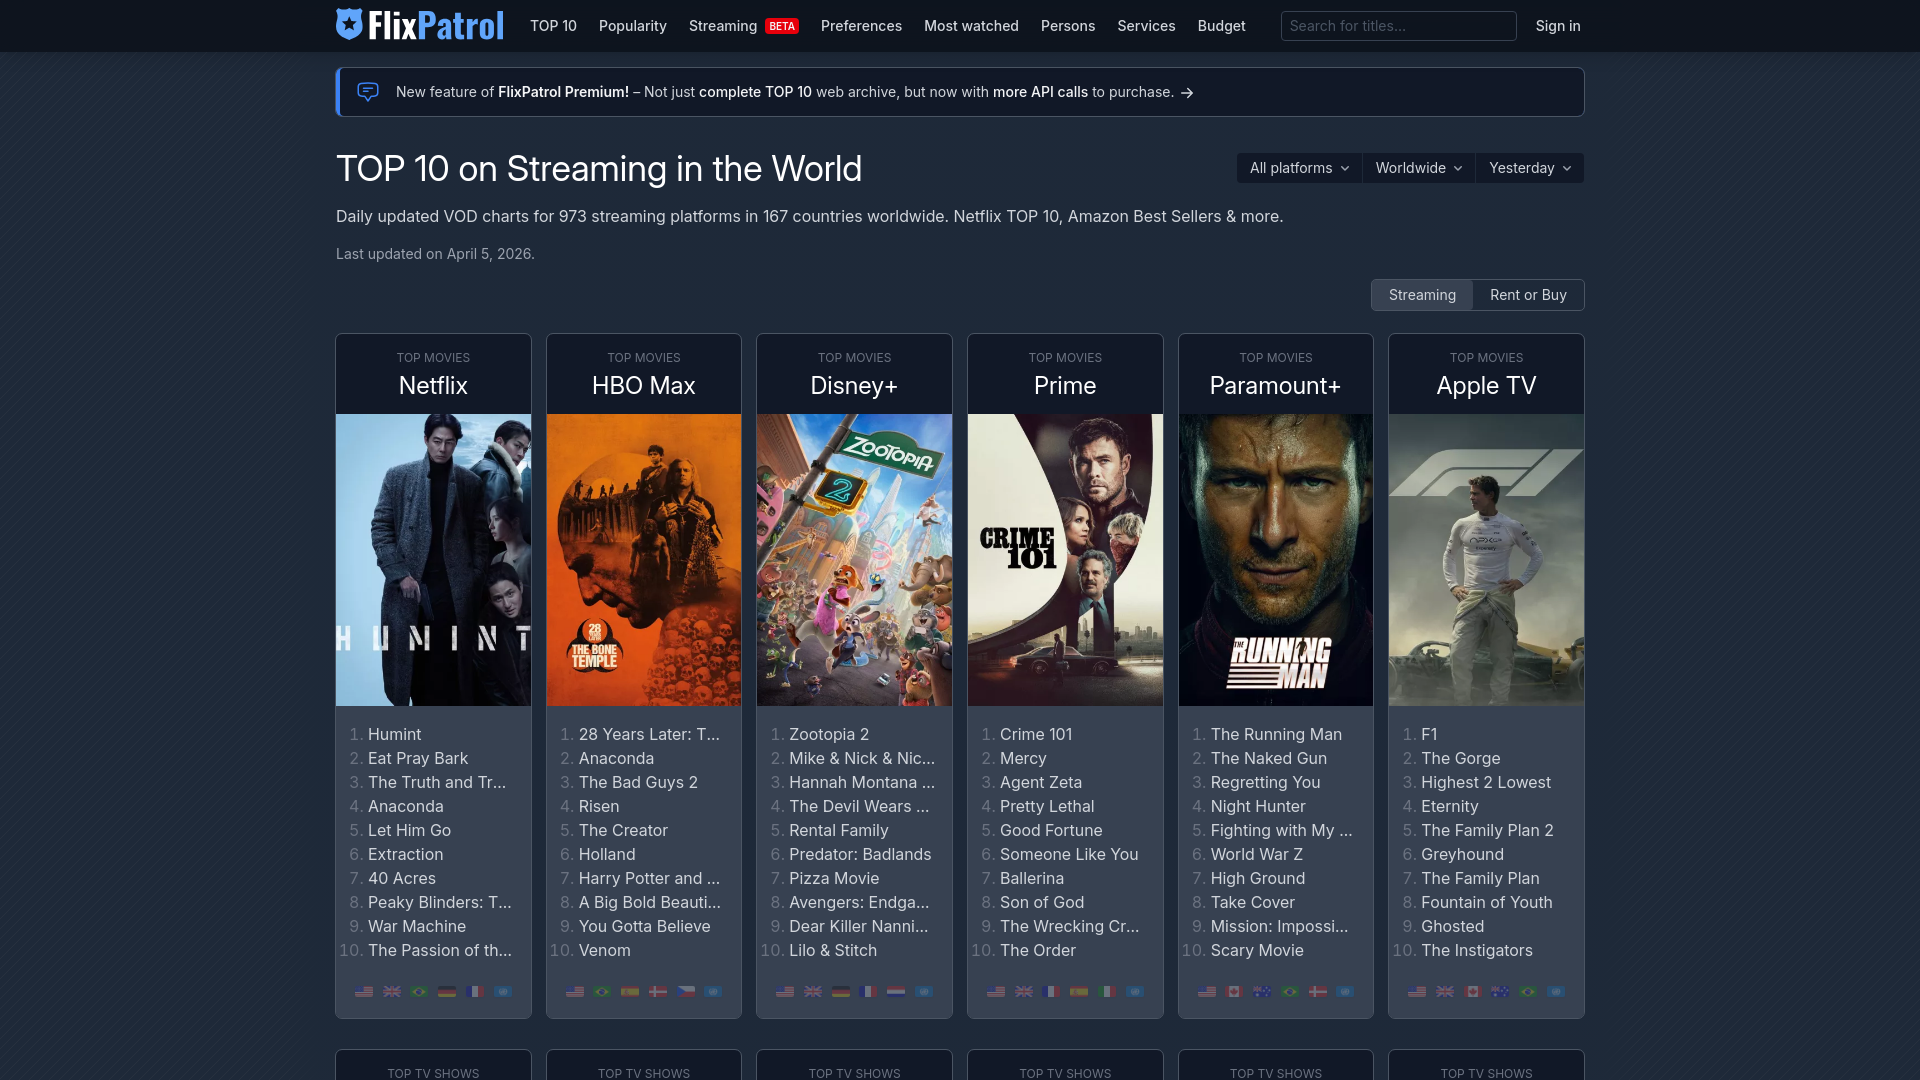The height and width of the screenshot is (1080, 1920).
Task: Open the Crime 101 poster on Prime
Action: tap(1065, 560)
